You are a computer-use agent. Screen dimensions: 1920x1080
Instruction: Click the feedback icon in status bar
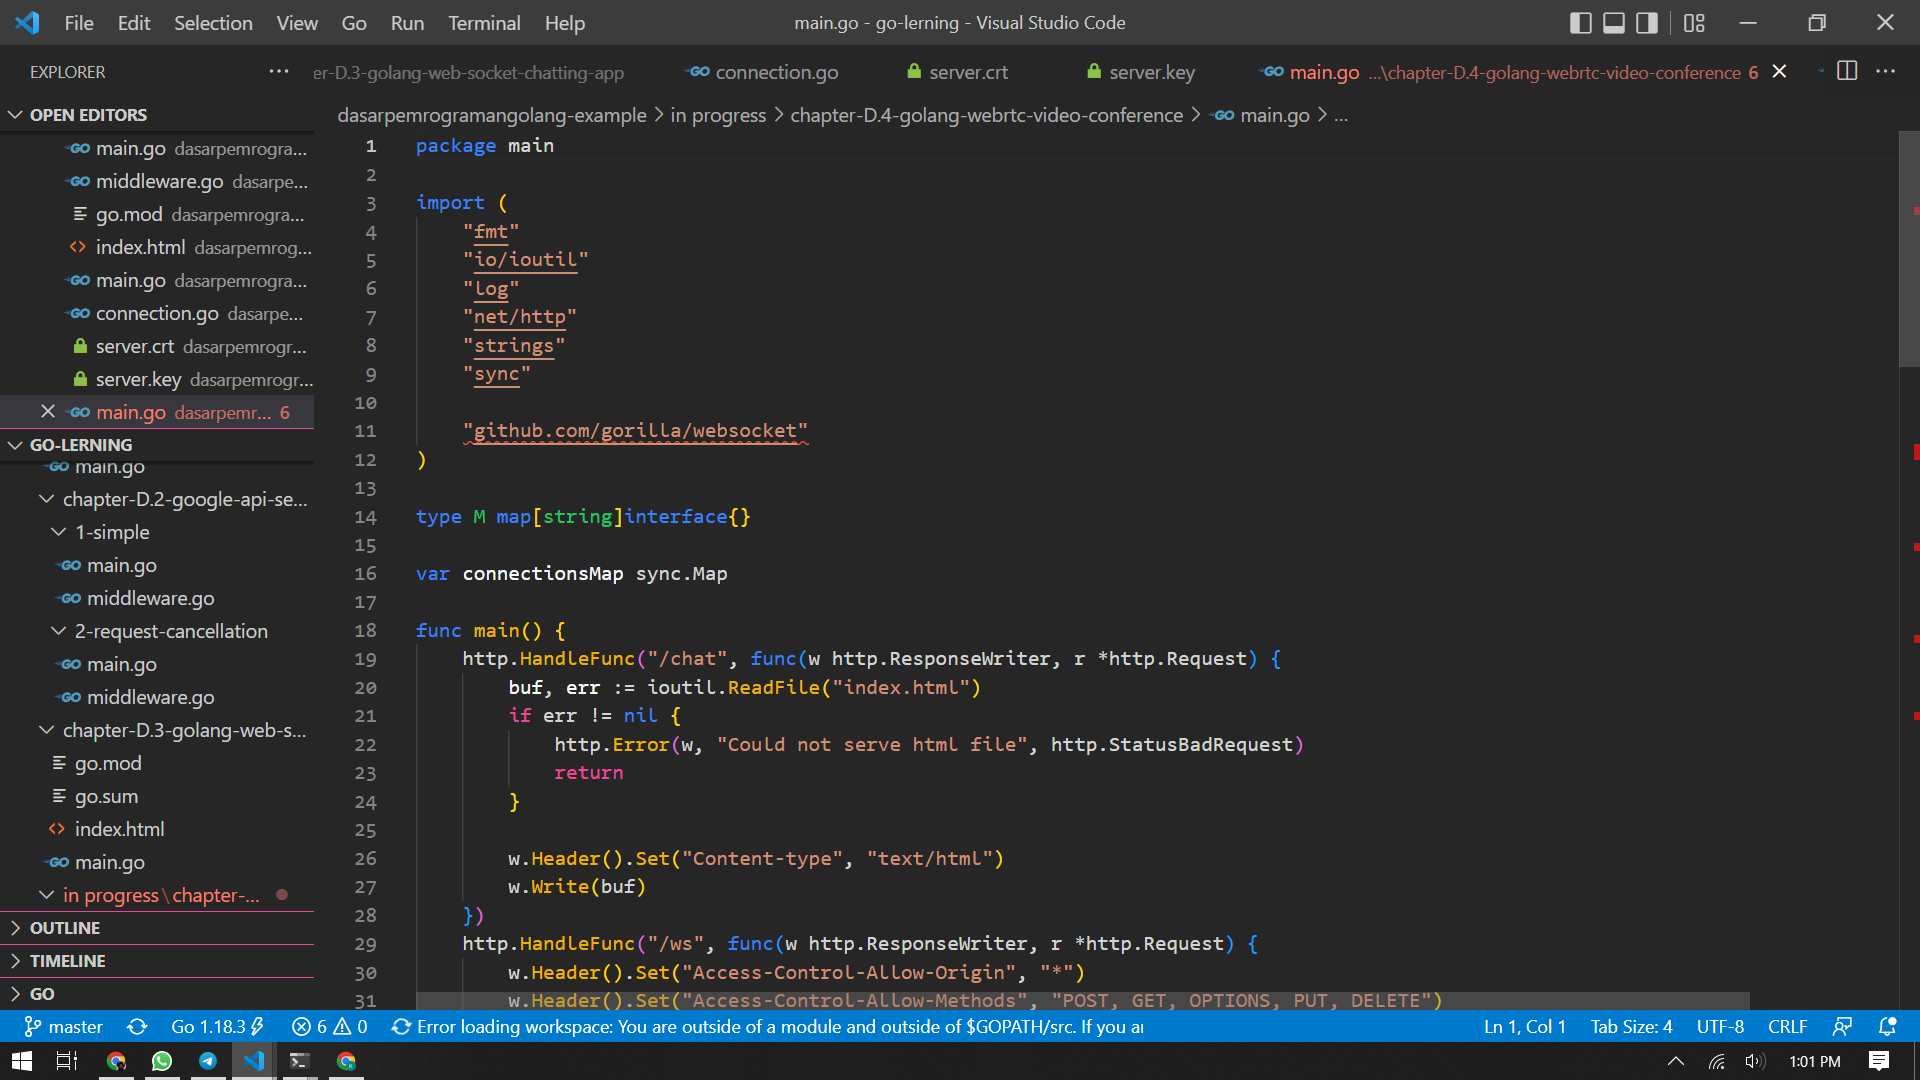[x=1842, y=1027]
